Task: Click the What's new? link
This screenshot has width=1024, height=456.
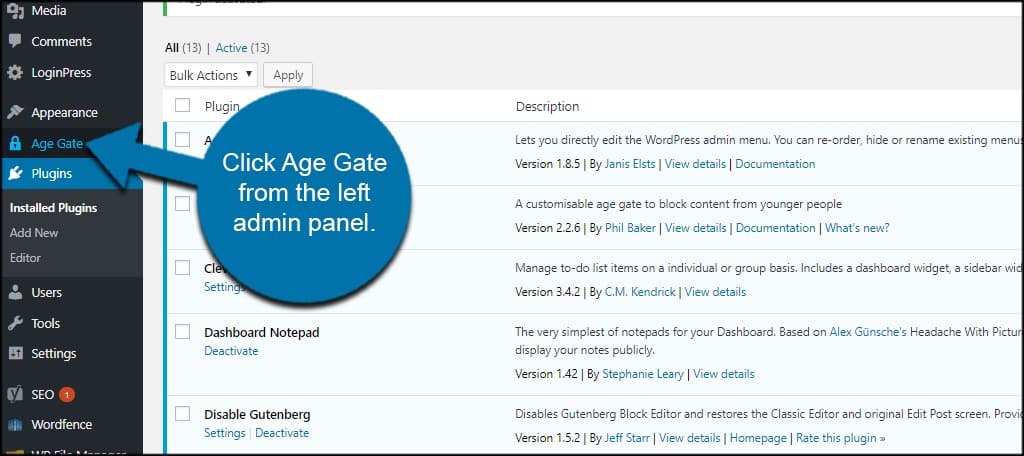Action: (857, 228)
